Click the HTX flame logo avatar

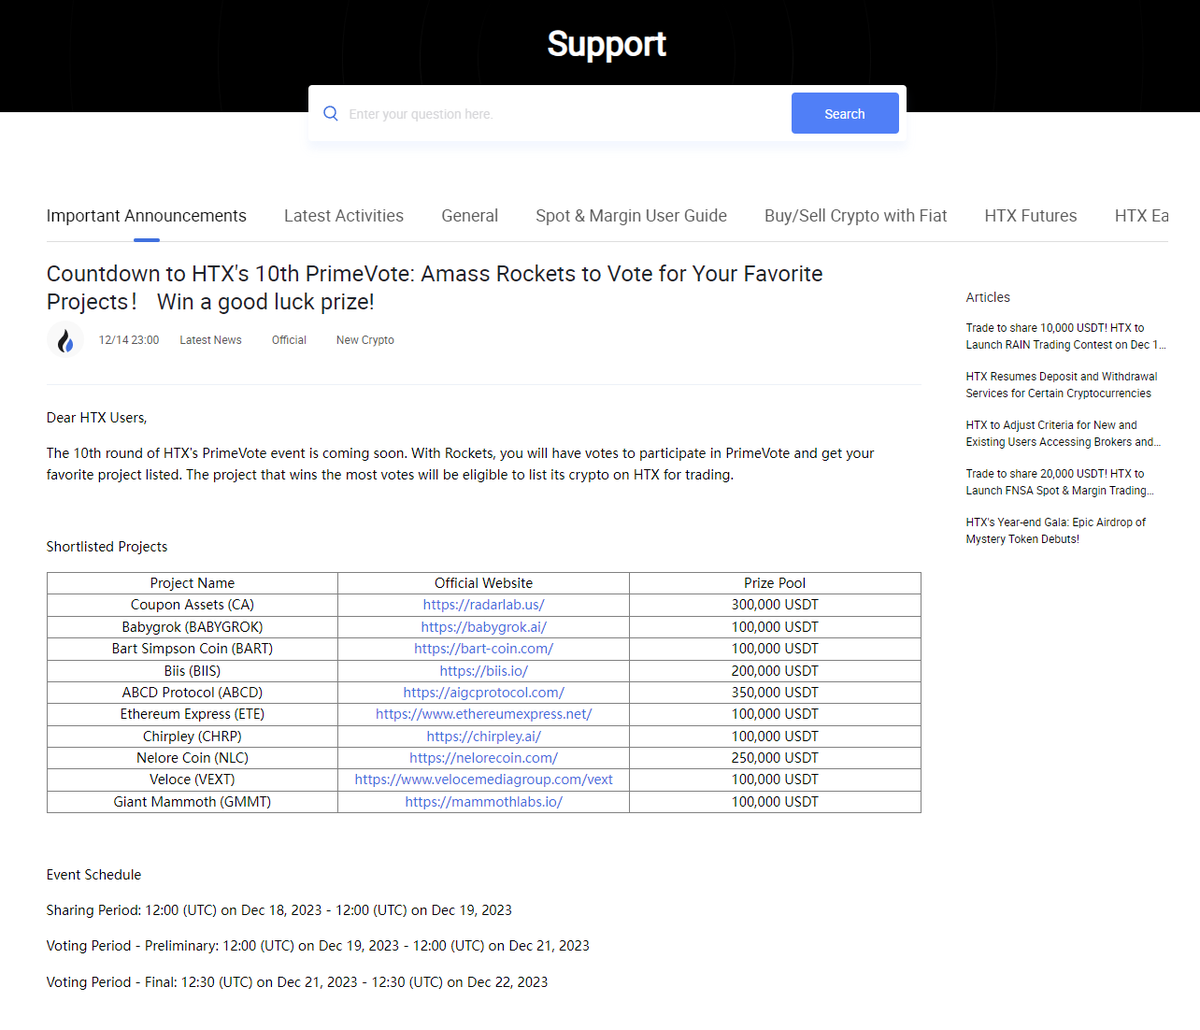tap(65, 340)
